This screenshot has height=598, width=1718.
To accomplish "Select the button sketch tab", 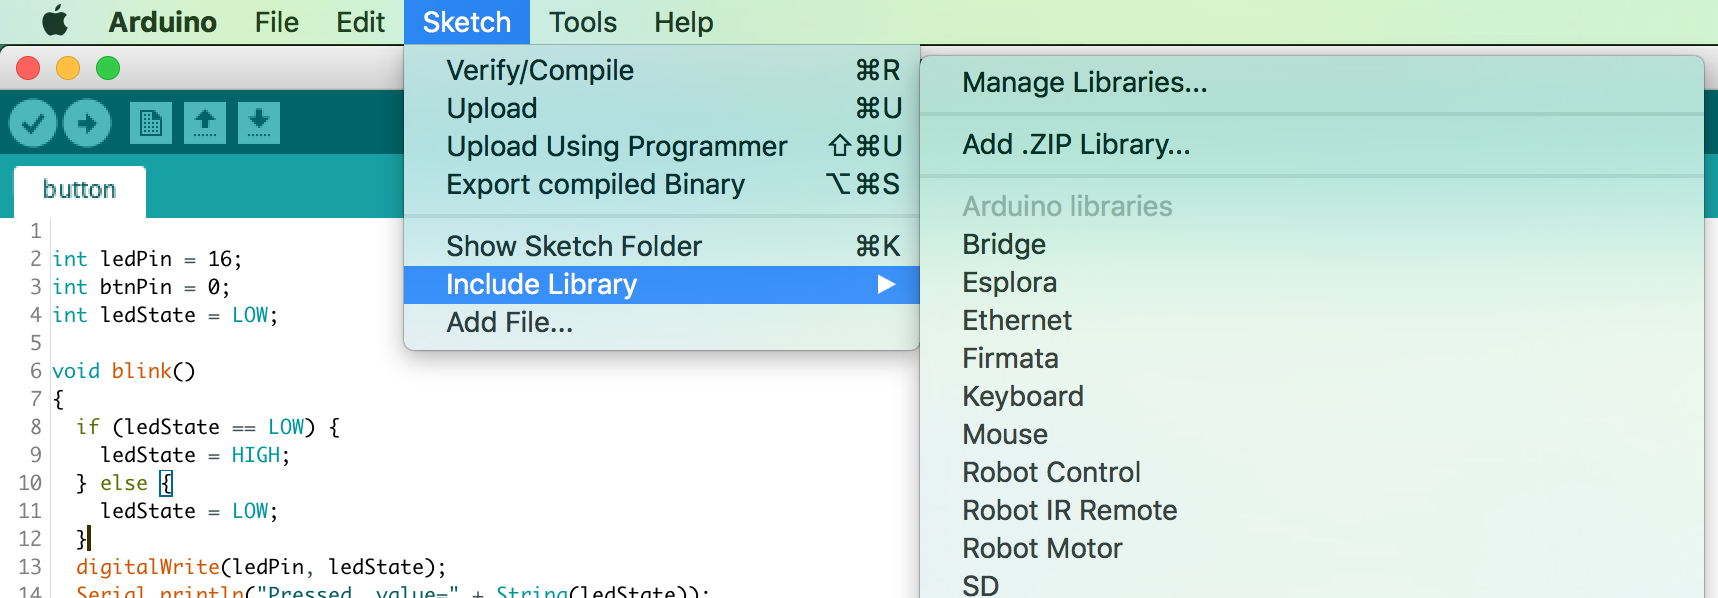I will [80, 191].
